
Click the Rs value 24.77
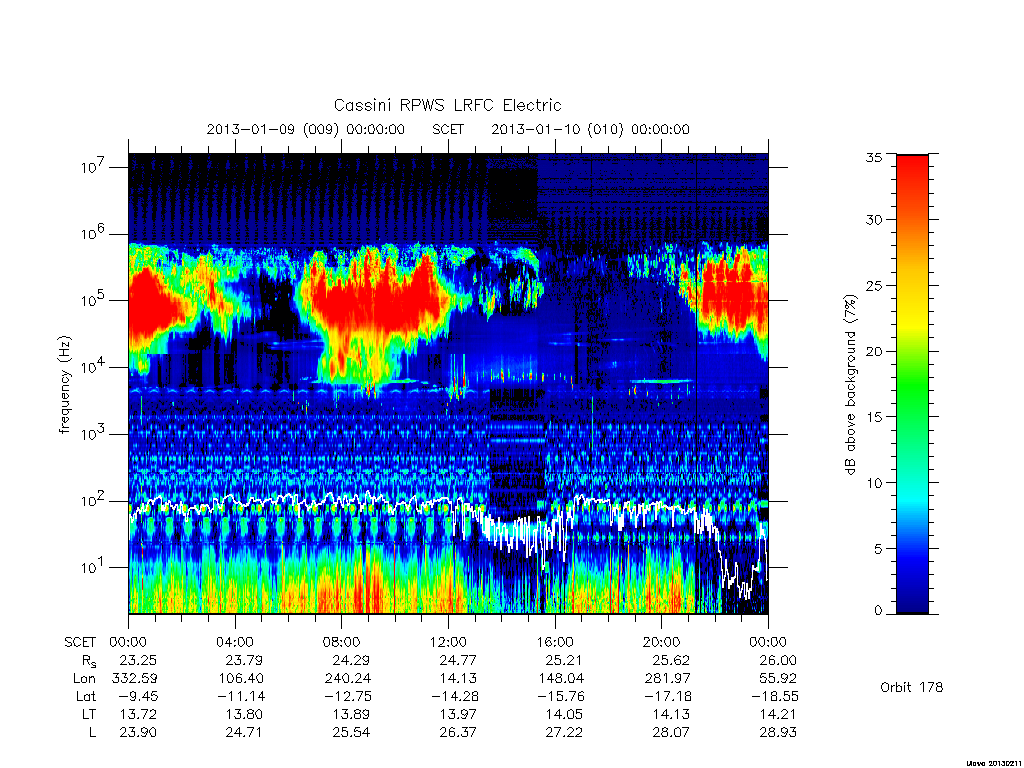[x=458, y=660]
